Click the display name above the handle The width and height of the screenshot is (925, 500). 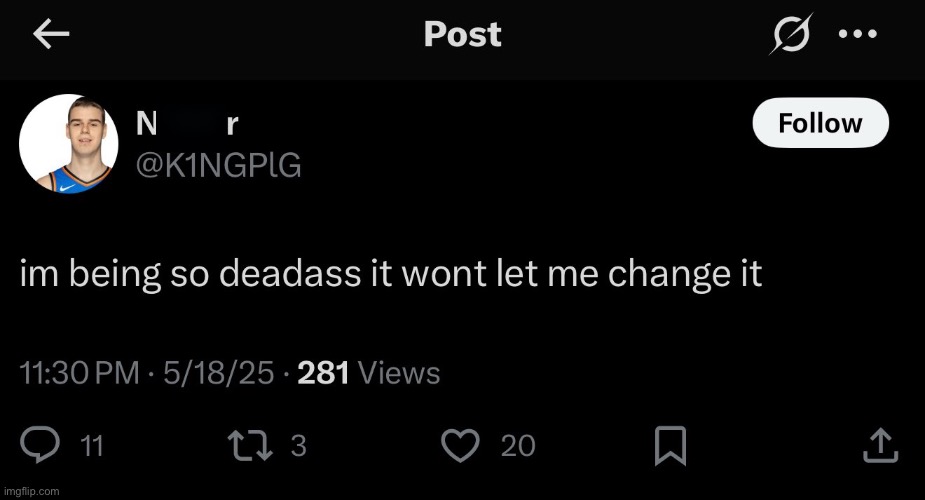tap(187, 124)
